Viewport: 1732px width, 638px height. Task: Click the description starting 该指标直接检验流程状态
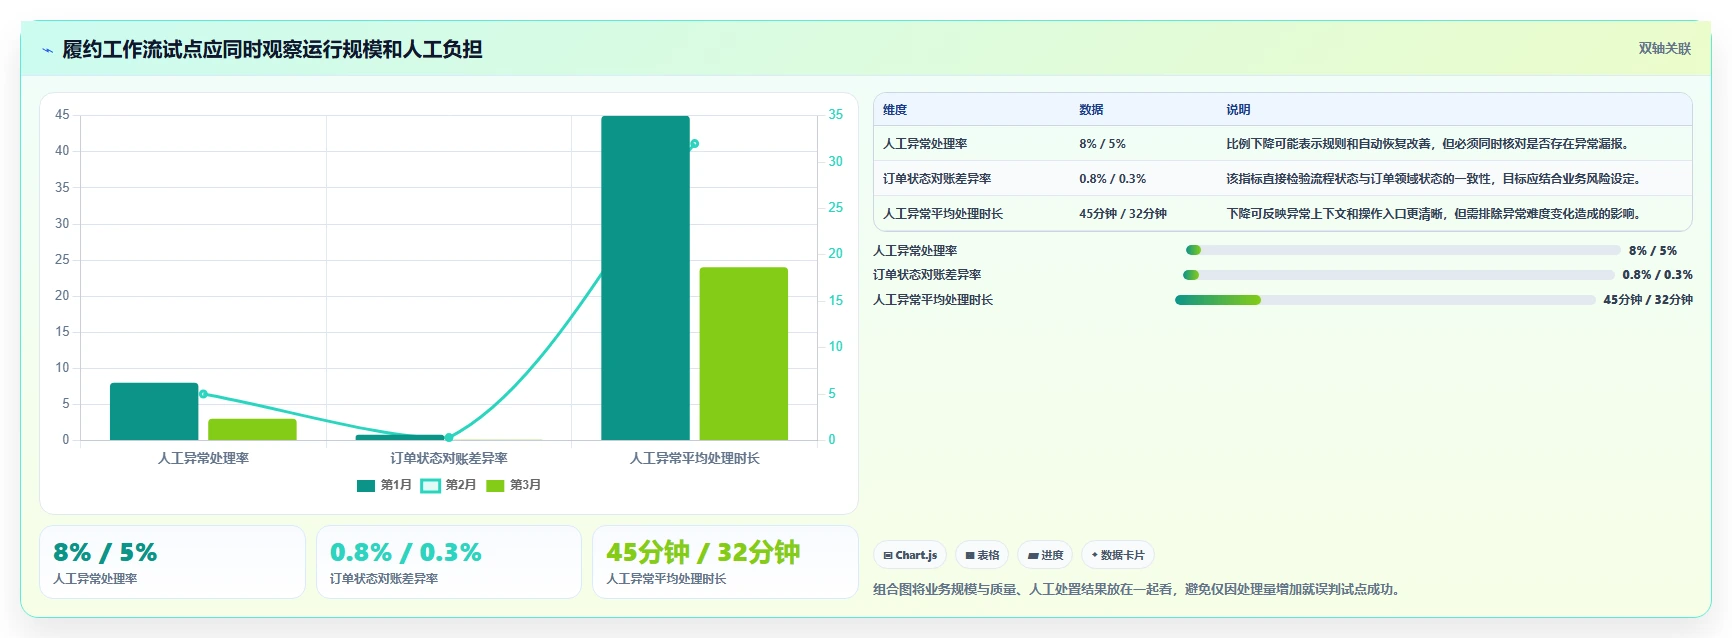[x=1433, y=179]
